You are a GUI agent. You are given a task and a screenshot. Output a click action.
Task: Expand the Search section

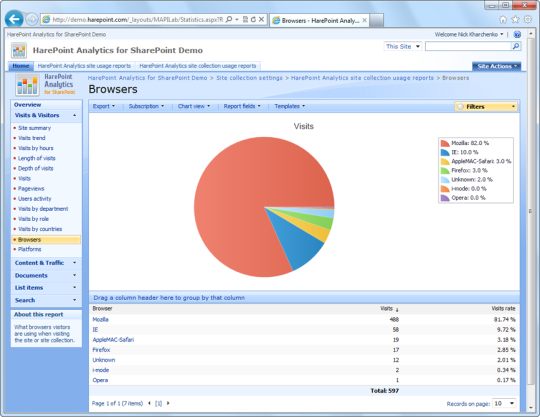[46, 300]
